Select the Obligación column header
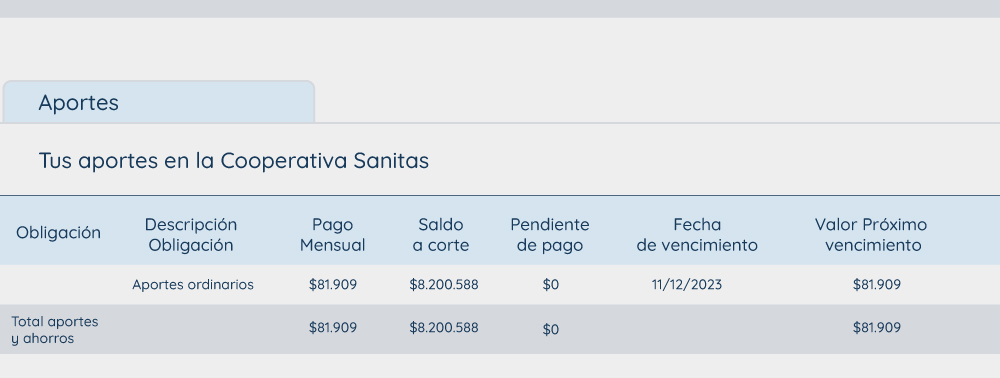Screen dimensions: 1000x378 pyautogui.click(x=58, y=233)
